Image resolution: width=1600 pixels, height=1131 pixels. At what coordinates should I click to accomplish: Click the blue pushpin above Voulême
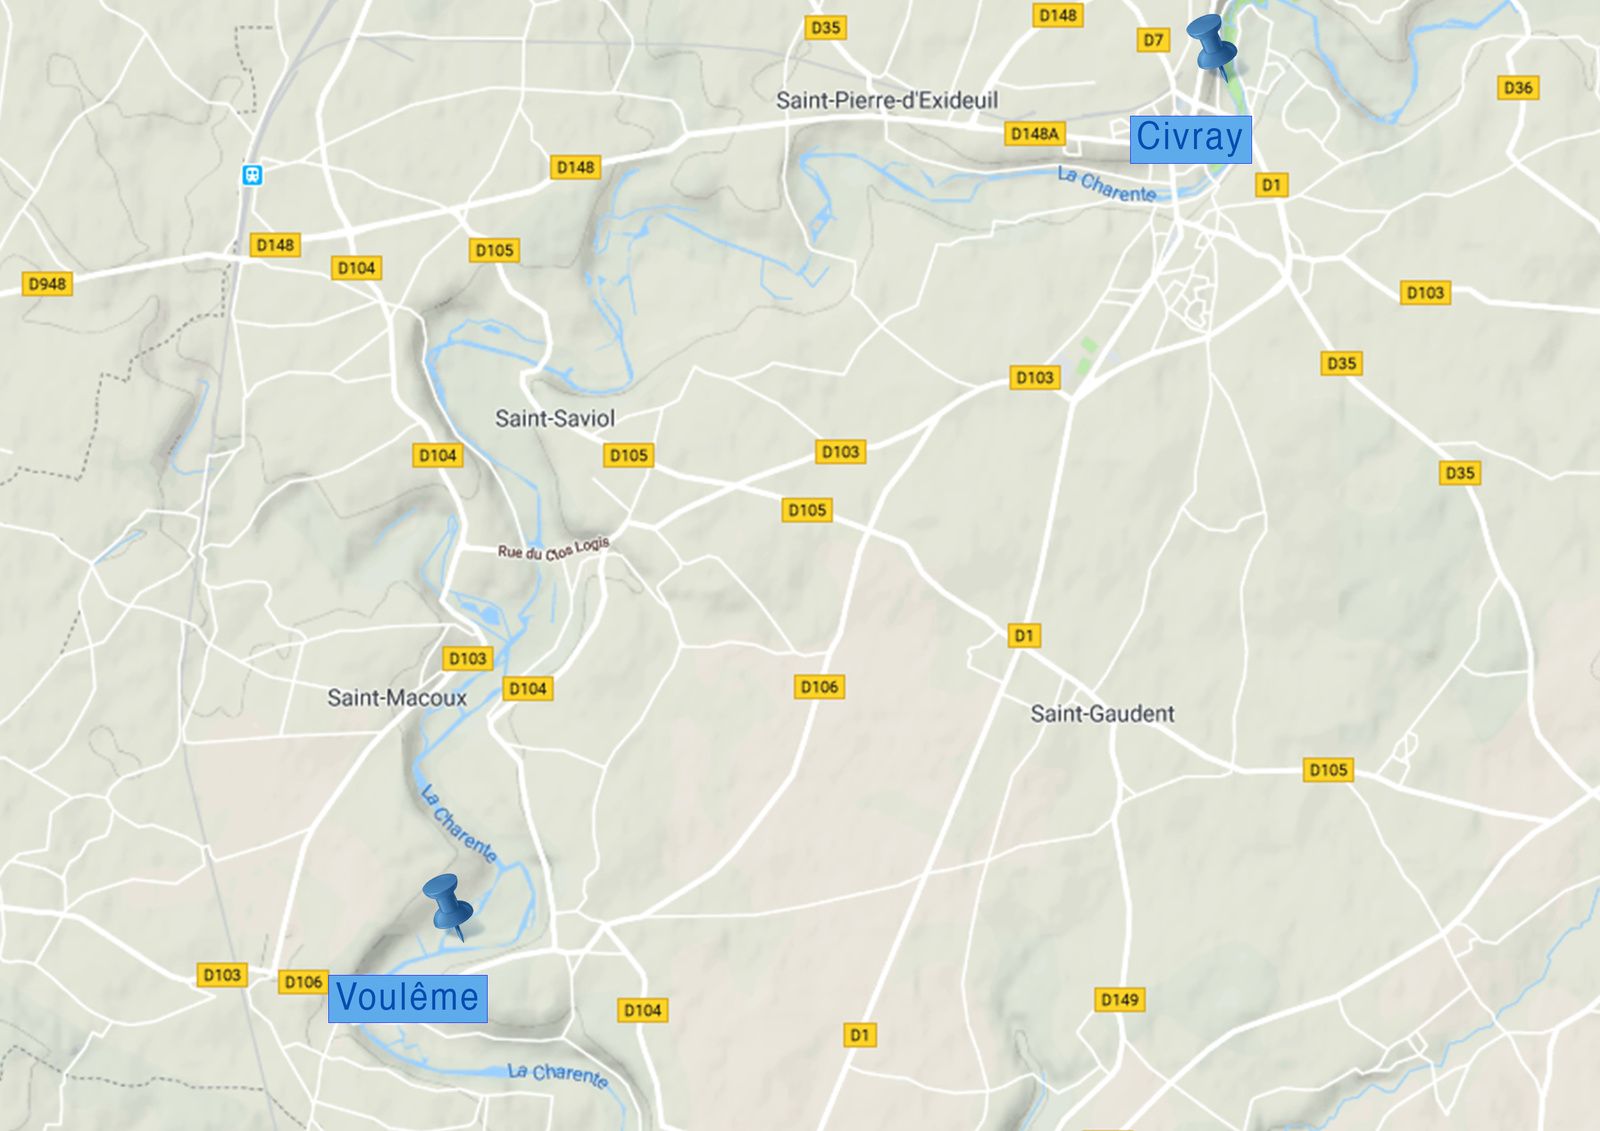coord(448,906)
